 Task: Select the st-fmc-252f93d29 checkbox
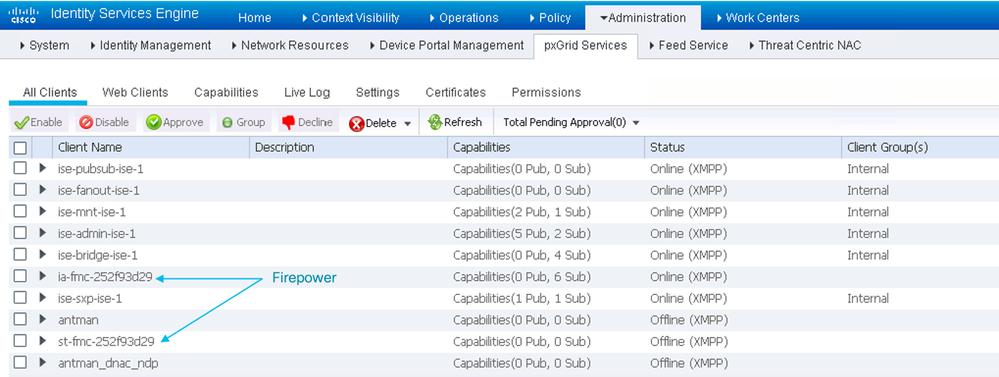click(x=20, y=341)
